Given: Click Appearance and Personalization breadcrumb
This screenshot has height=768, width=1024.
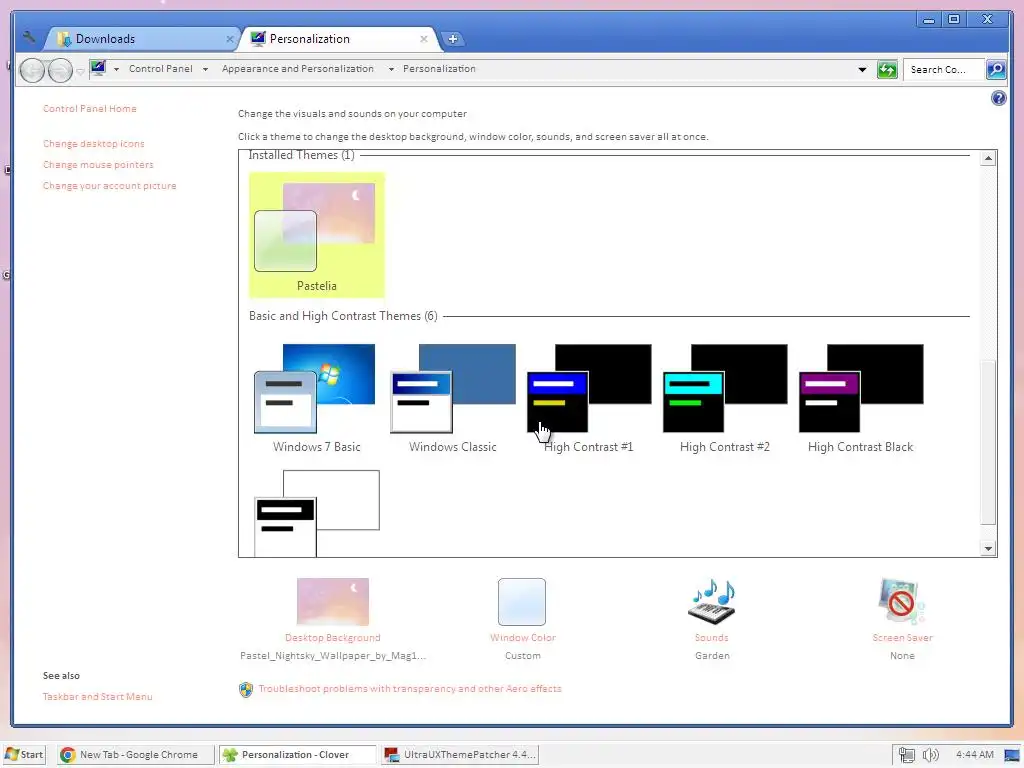Looking at the screenshot, I should point(298,69).
